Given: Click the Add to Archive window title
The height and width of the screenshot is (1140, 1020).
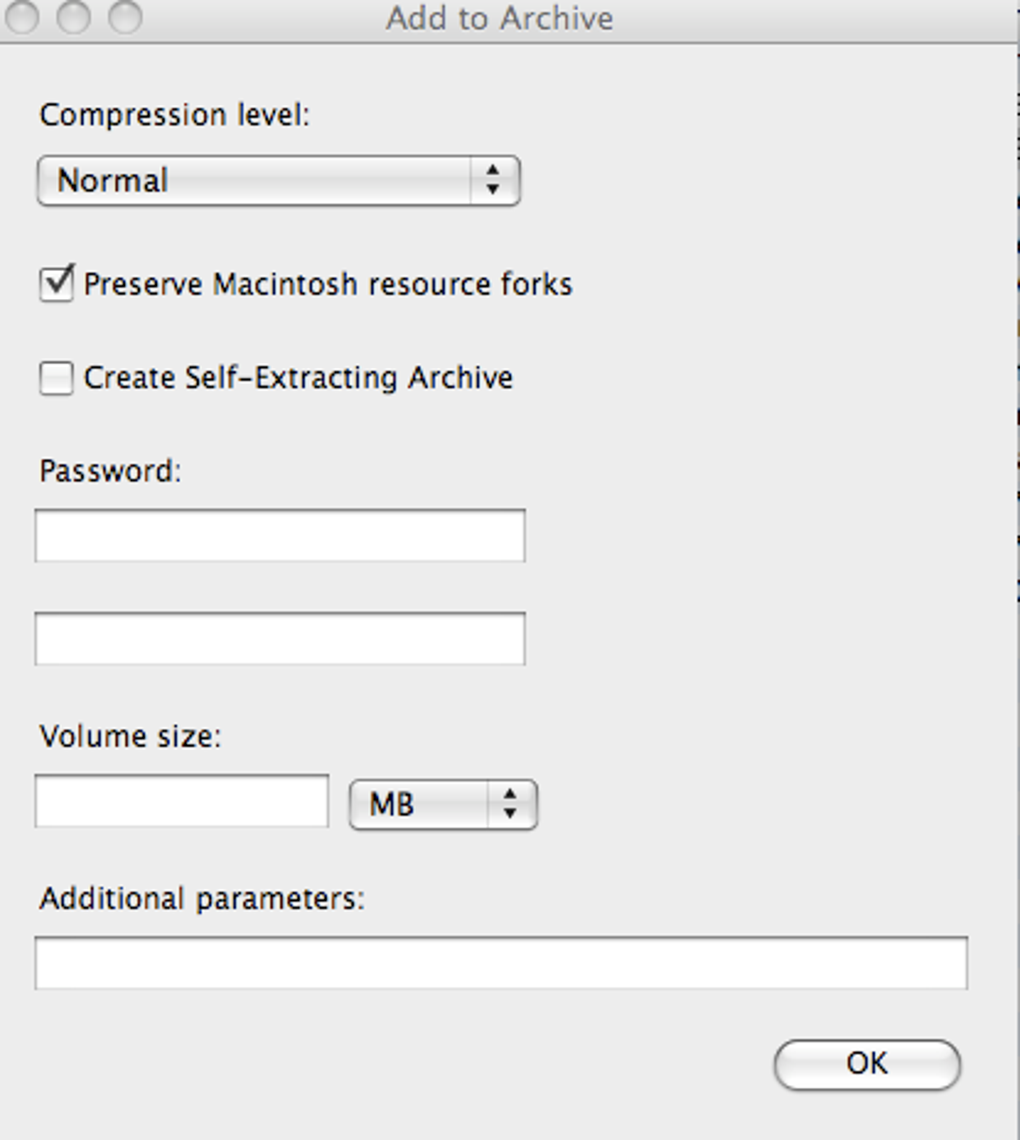Looking at the screenshot, I should pos(500,18).
